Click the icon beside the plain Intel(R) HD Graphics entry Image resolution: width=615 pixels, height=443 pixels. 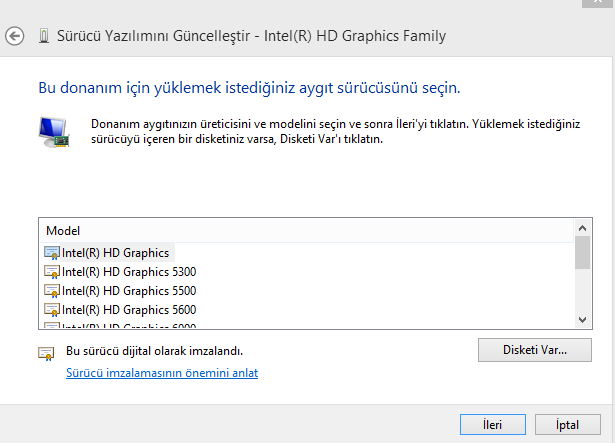52,253
